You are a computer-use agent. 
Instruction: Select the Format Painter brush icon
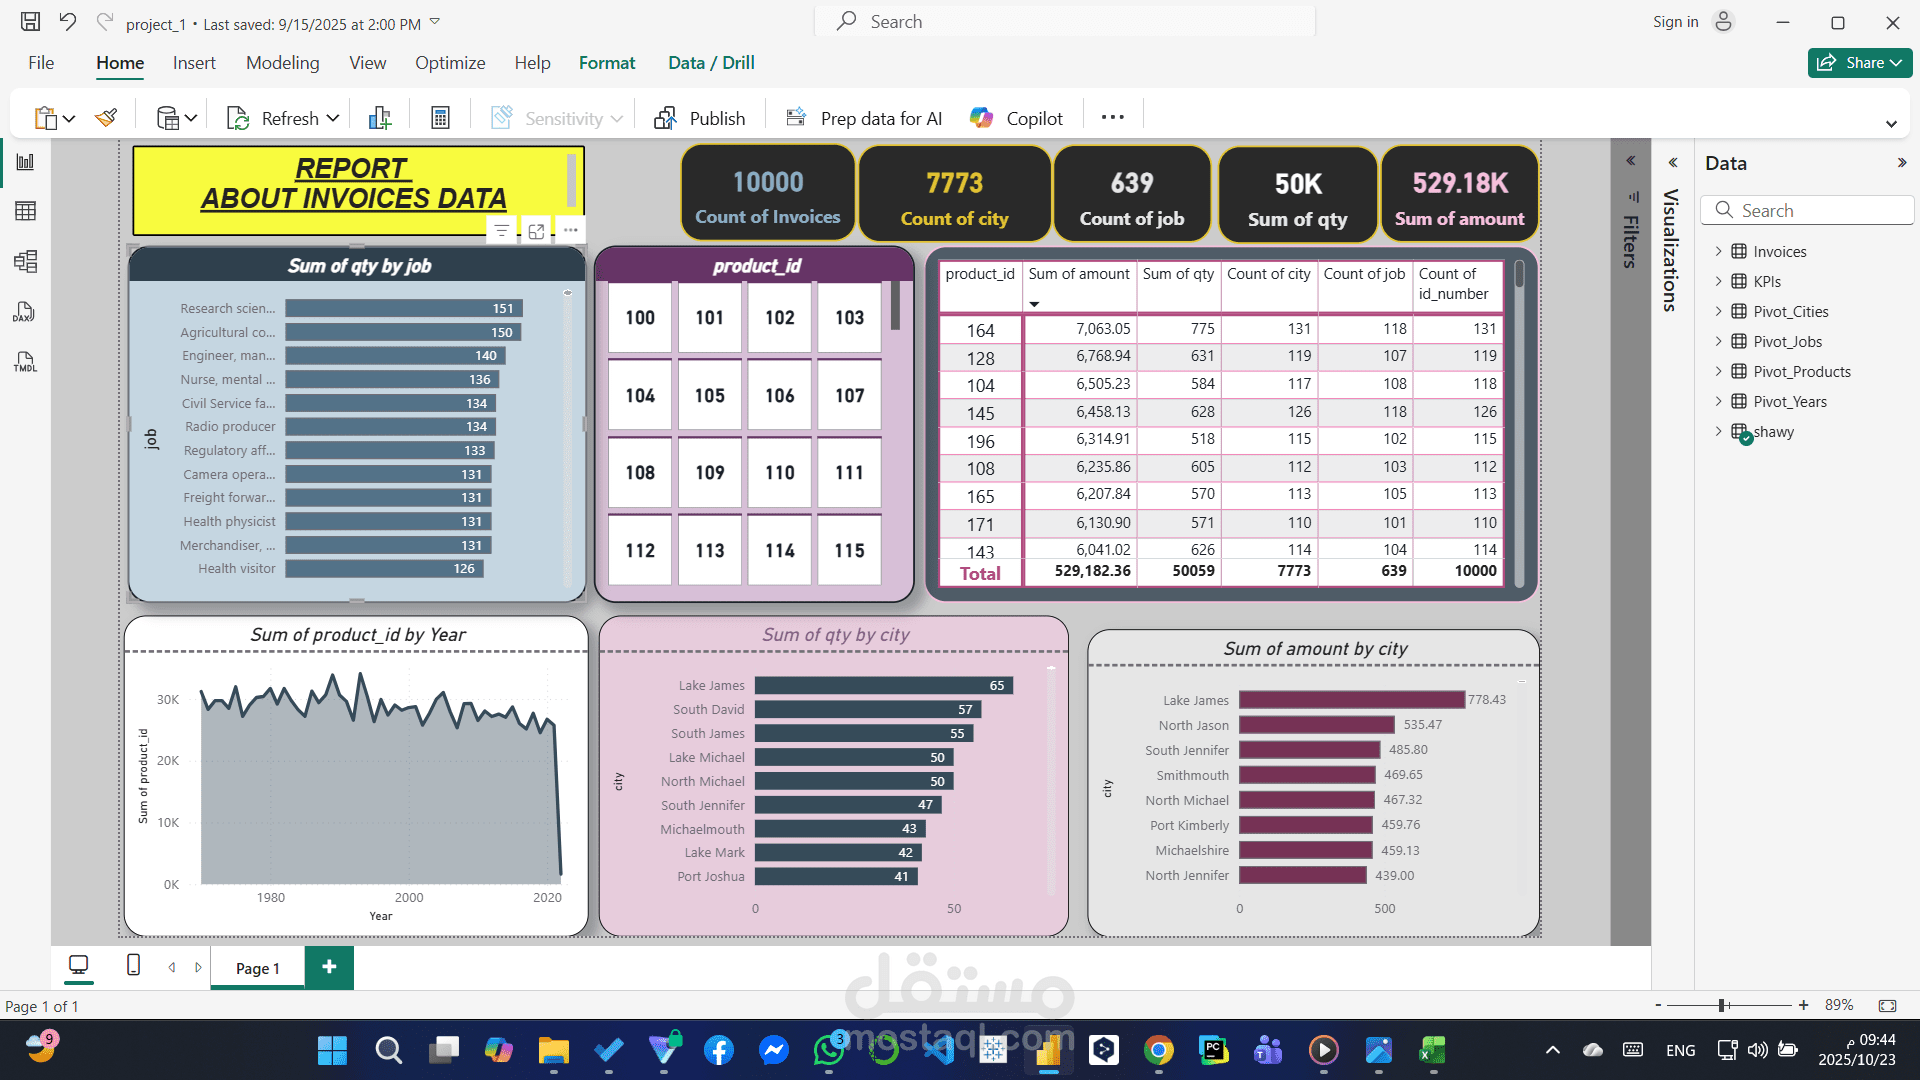coord(106,118)
